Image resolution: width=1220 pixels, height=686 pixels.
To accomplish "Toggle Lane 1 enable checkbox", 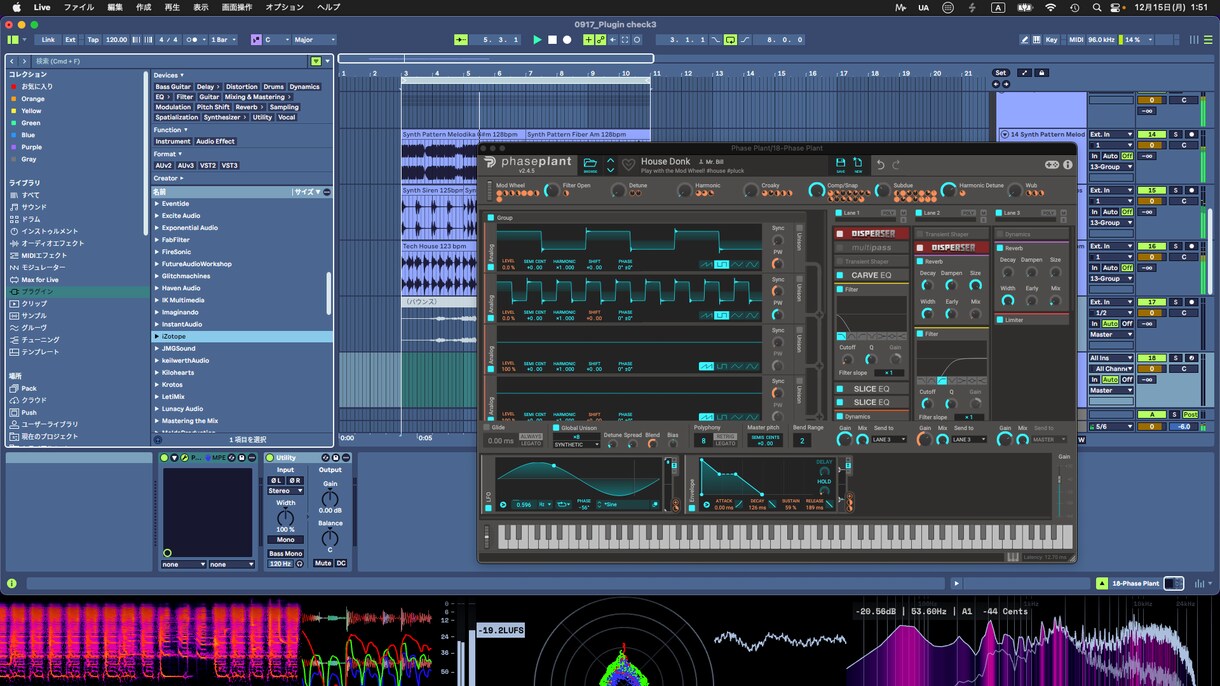I will tap(839, 213).
